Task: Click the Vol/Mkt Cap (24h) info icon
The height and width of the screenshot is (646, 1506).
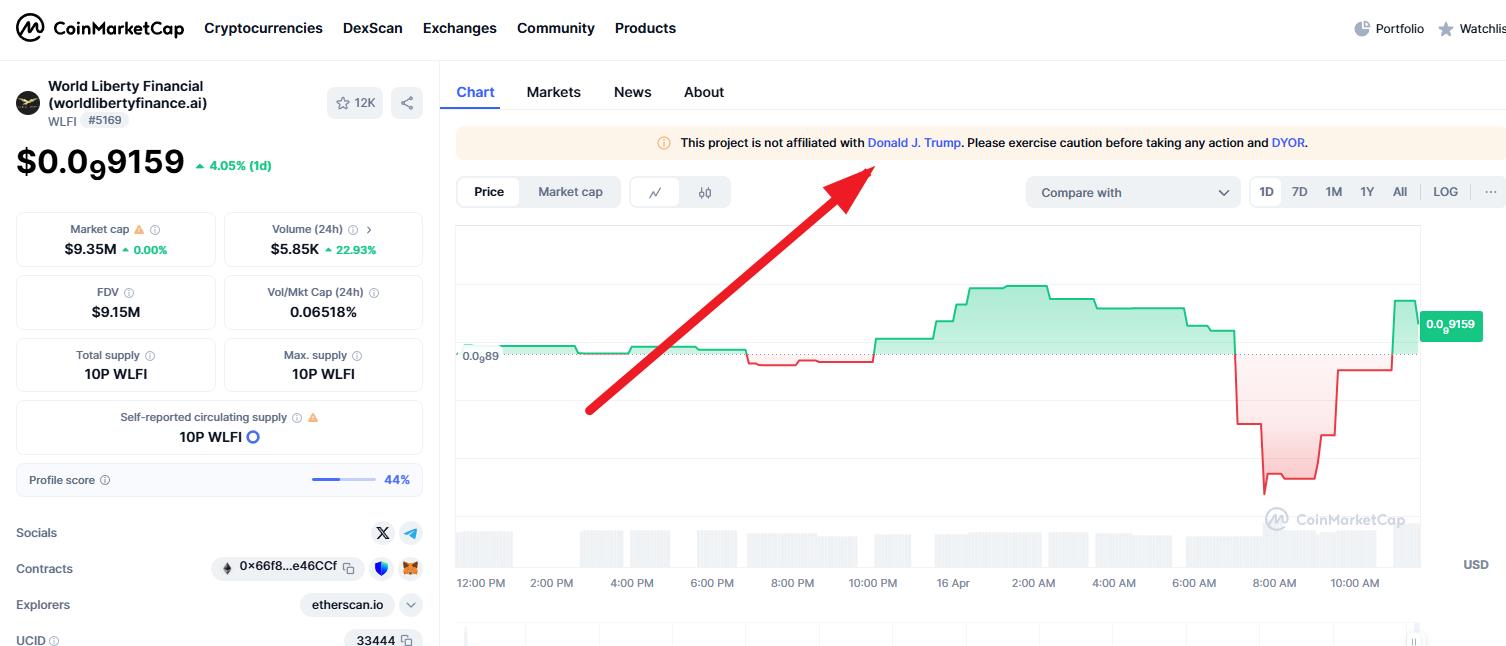Action: pyautogui.click(x=374, y=293)
